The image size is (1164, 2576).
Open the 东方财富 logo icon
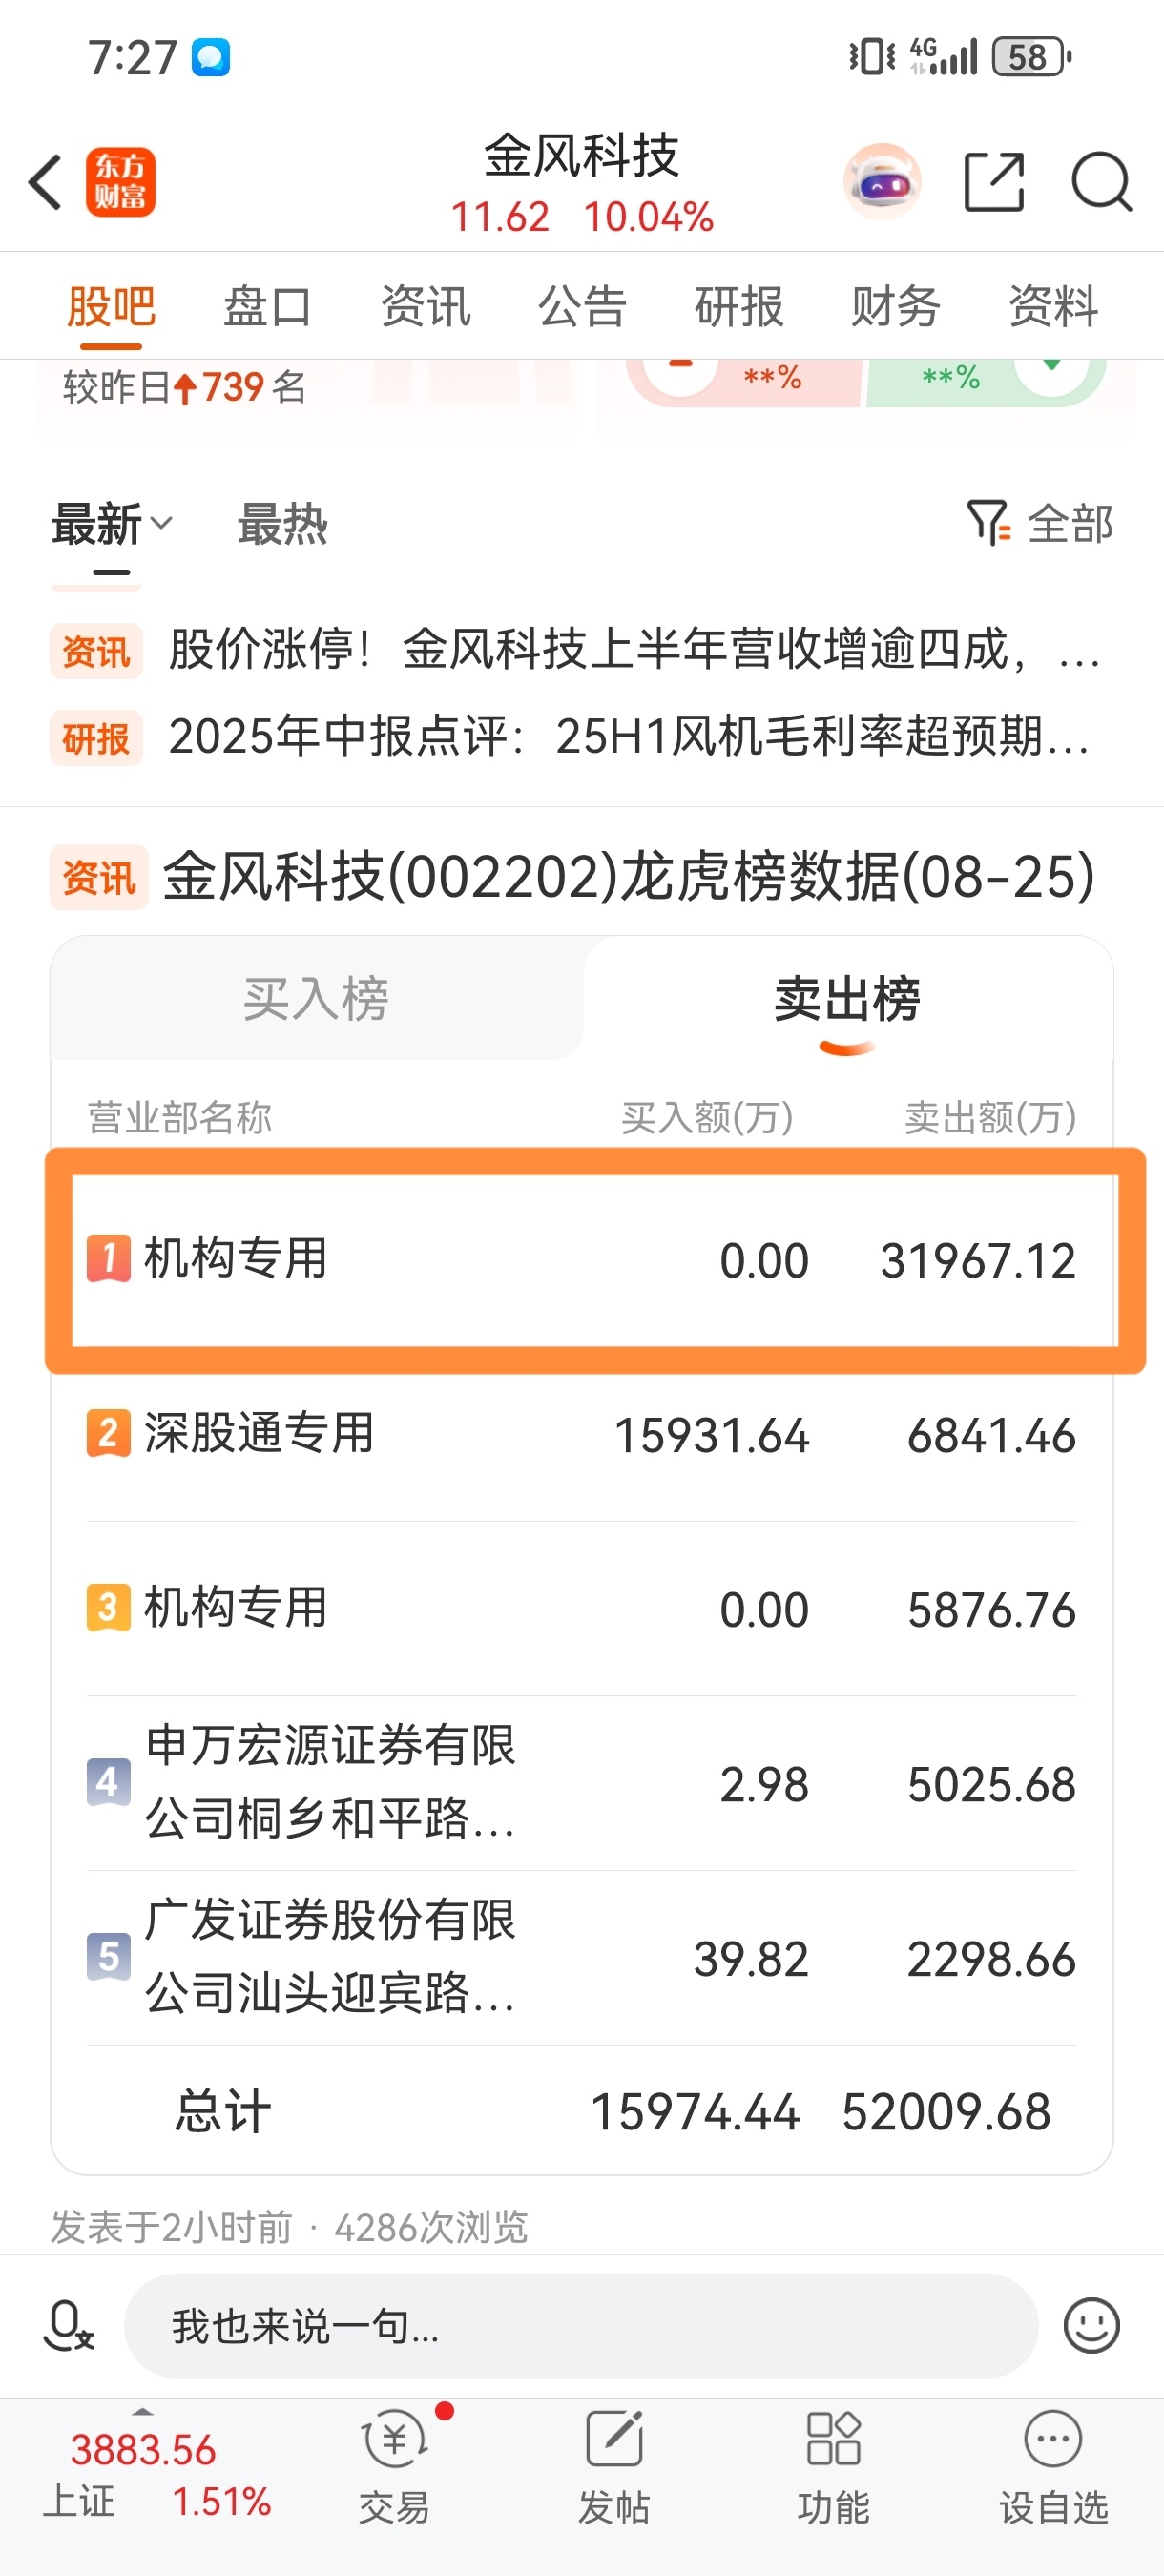[x=120, y=182]
